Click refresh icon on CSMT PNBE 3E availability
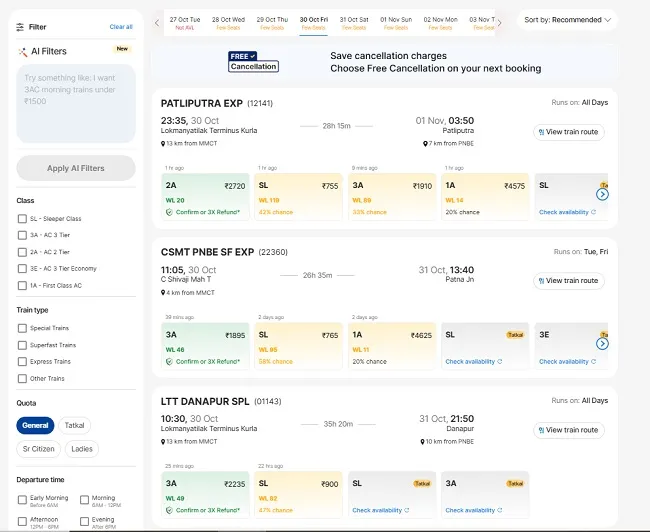 [x=594, y=362]
